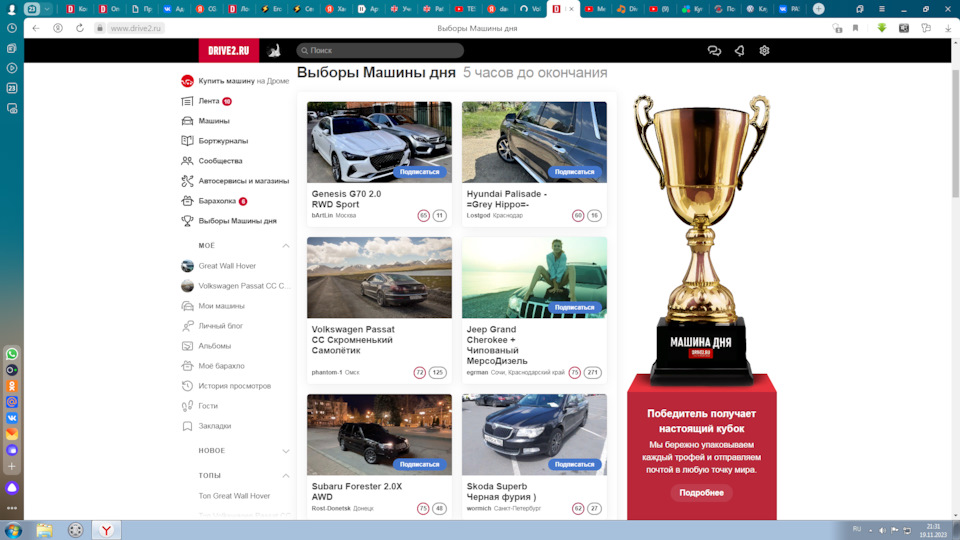960x540 pixels.
Task: Click the DRIVE2.RU logo
Action: pos(228,50)
